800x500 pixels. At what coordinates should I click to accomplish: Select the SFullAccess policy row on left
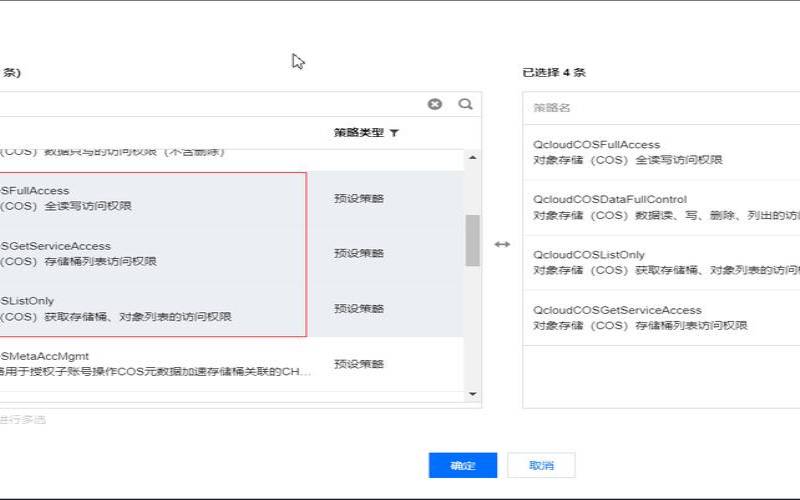tap(232, 198)
